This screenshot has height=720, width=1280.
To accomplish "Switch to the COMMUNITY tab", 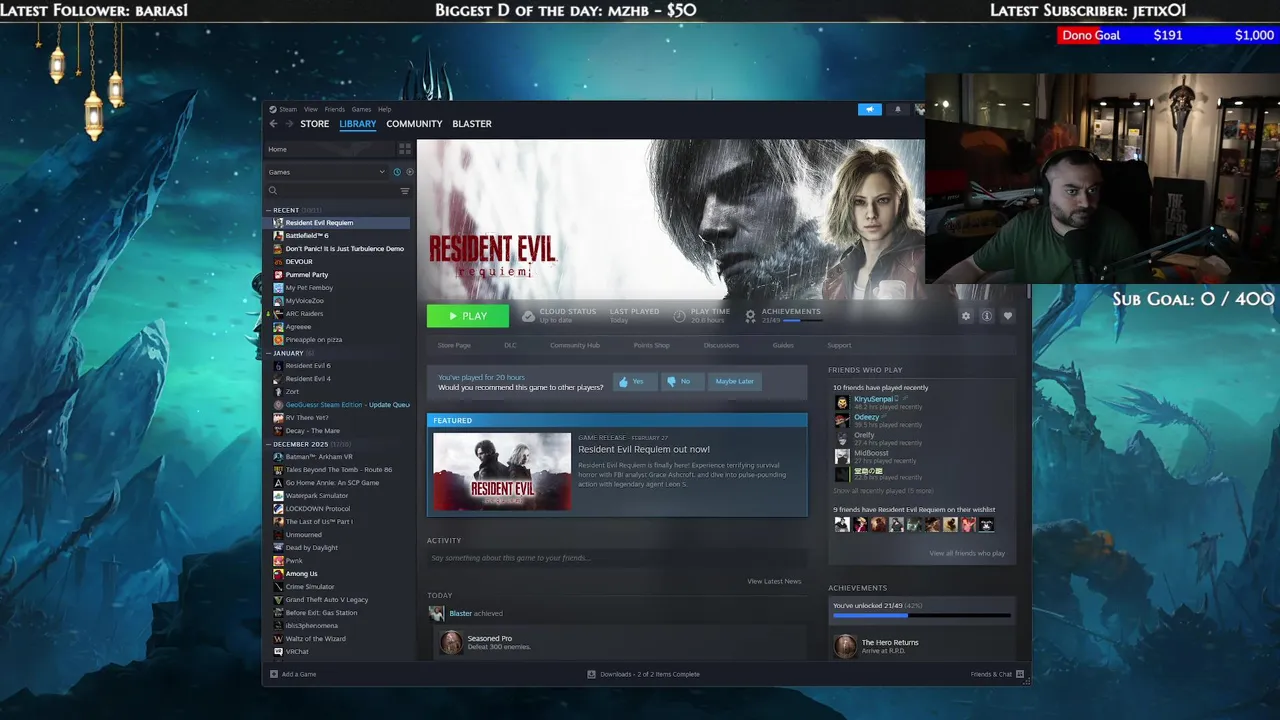I will (x=414, y=124).
